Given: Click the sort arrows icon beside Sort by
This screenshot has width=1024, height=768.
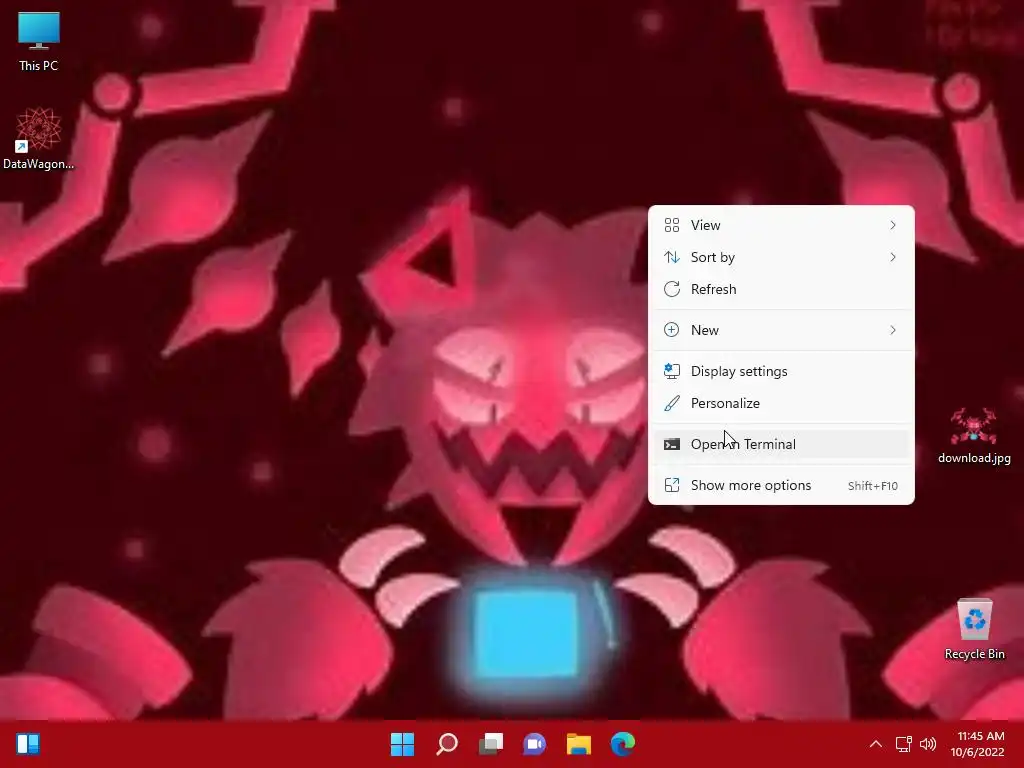Looking at the screenshot, I should pos(671,257).
